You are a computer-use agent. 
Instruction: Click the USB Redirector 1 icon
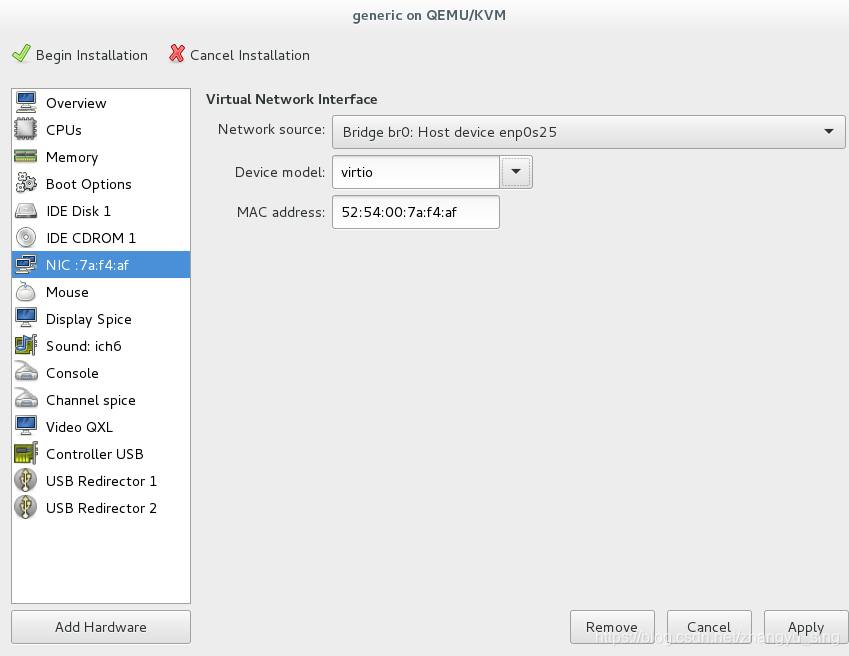[x=25, y=481]
